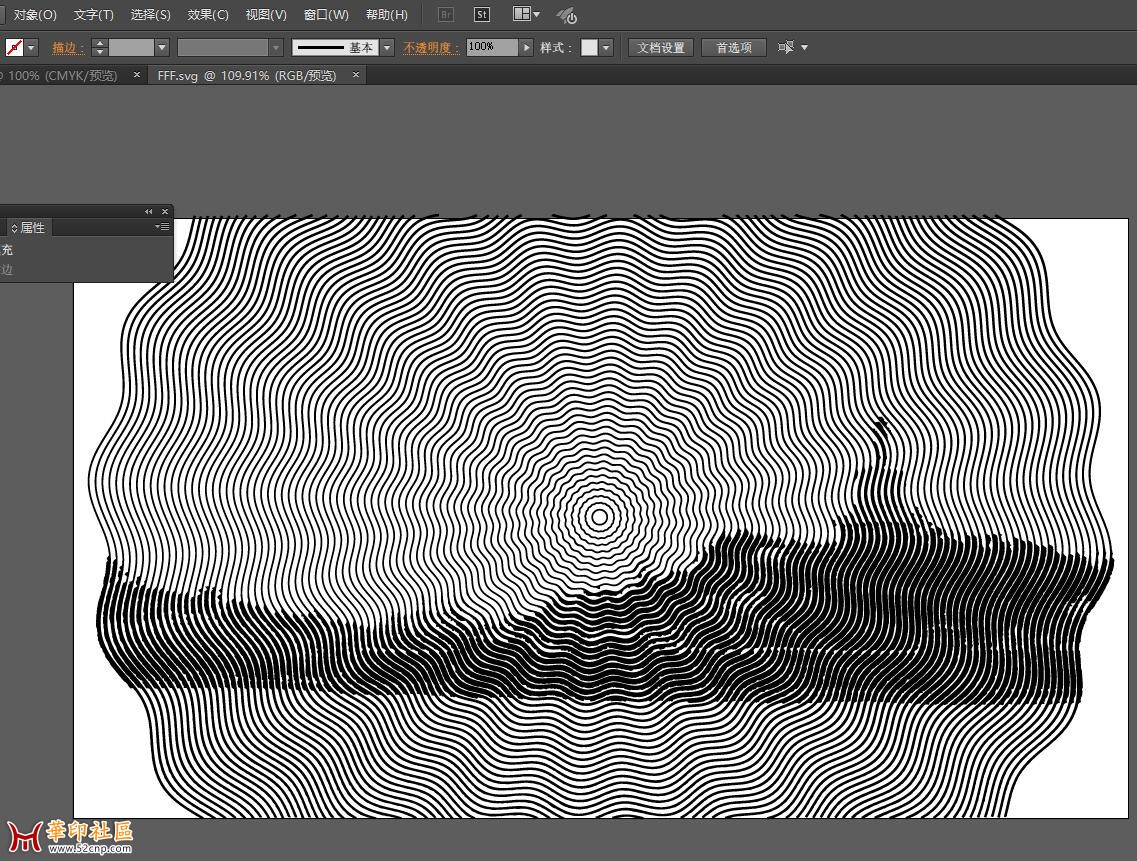Click the align-to selection icon in control bar
This screenshot has height=861, width=1137.
point(786,47)
